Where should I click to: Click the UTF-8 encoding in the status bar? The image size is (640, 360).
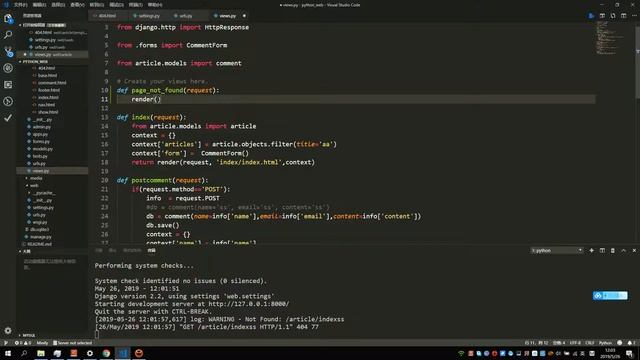[575, 343]
